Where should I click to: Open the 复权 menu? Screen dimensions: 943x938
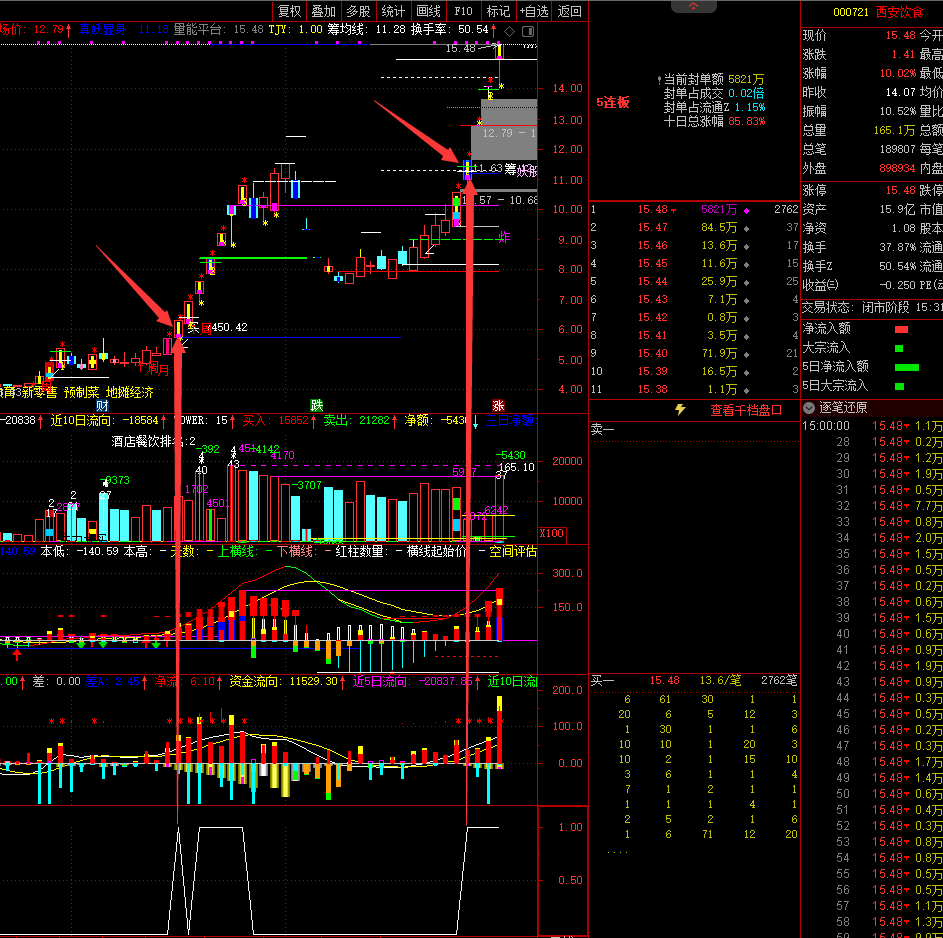click(289, 11)
